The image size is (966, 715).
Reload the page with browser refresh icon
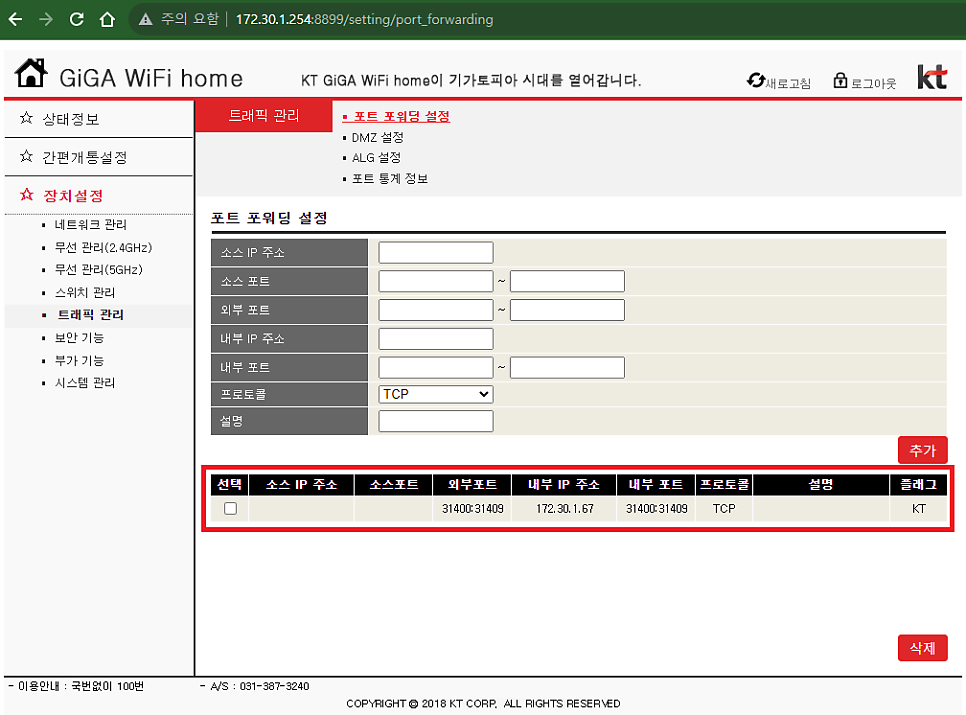click(76, 19)
